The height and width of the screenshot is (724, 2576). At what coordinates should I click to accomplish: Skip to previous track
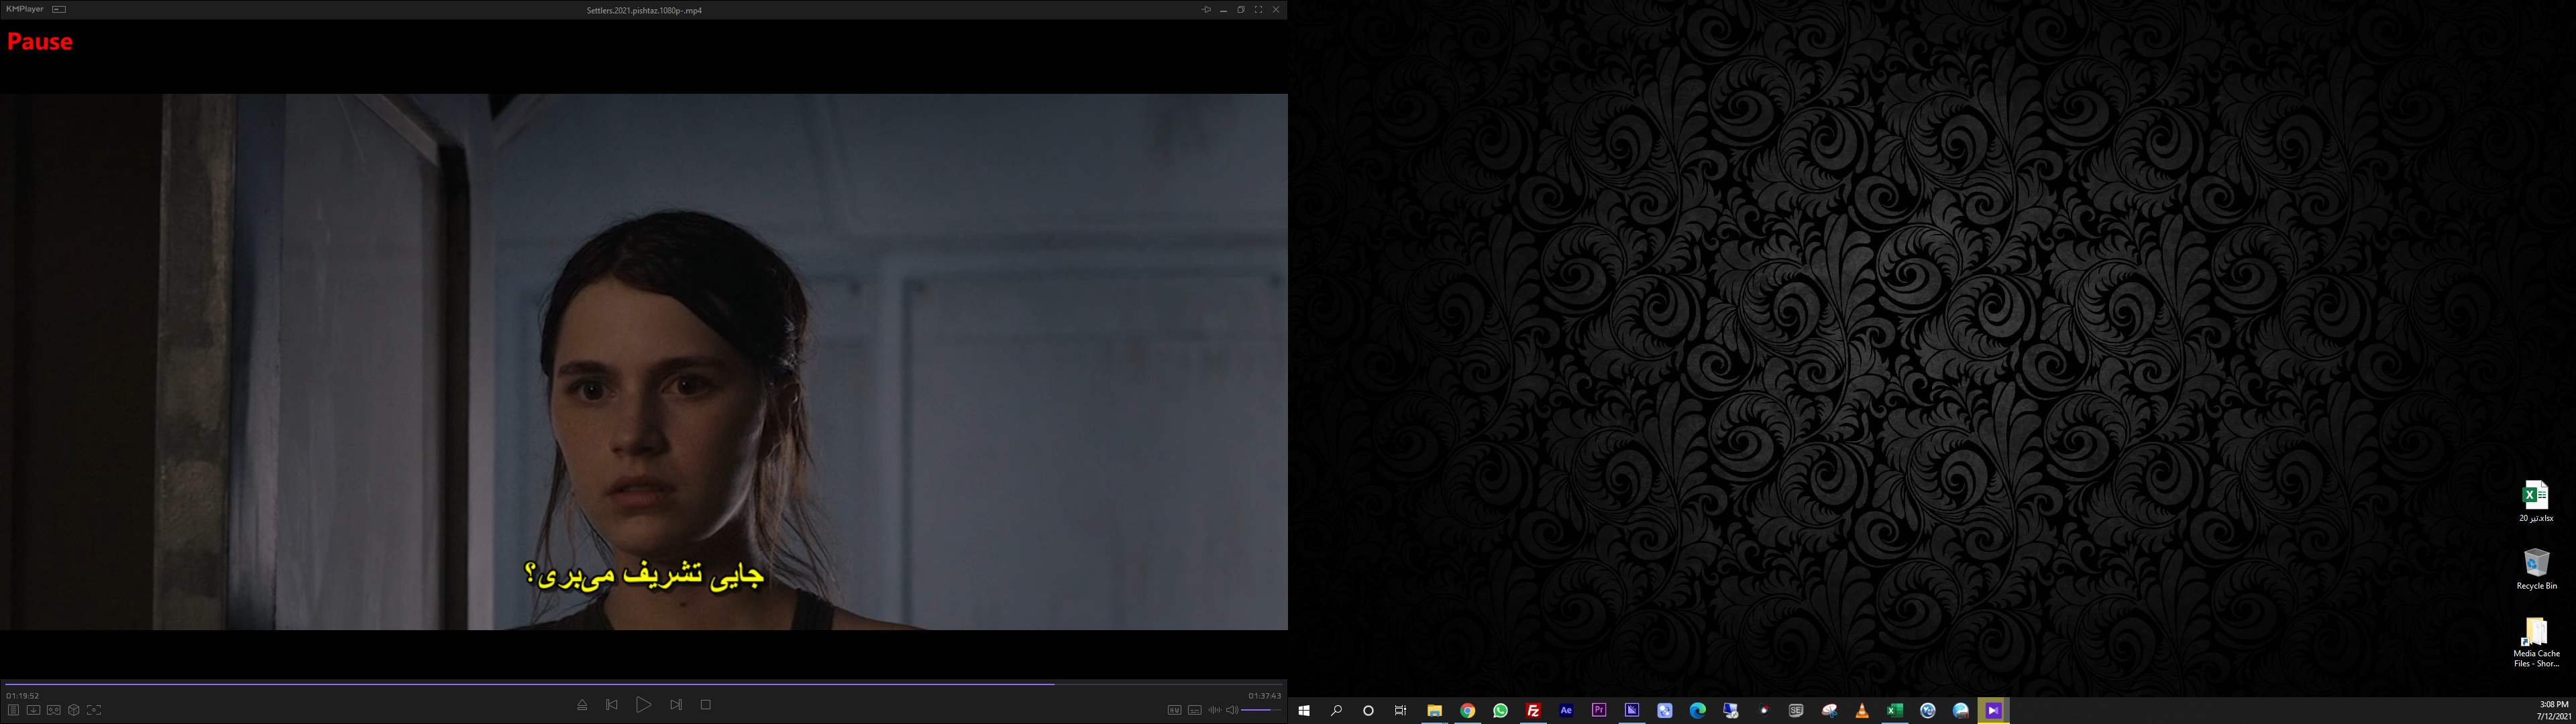(612, 705)
